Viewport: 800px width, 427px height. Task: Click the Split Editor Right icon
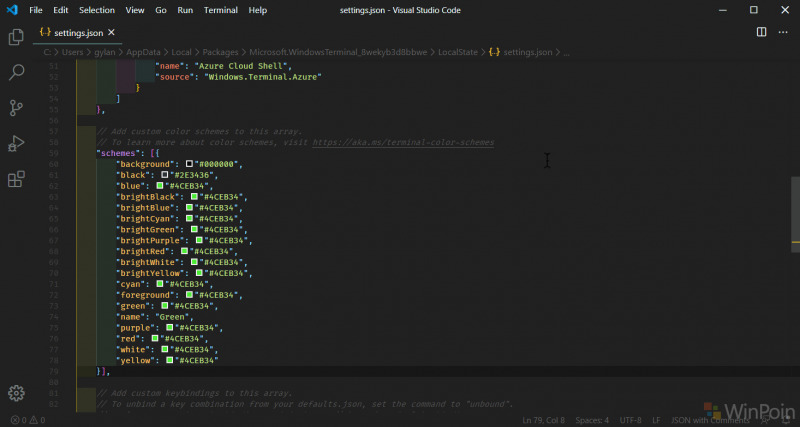[761, 32]
